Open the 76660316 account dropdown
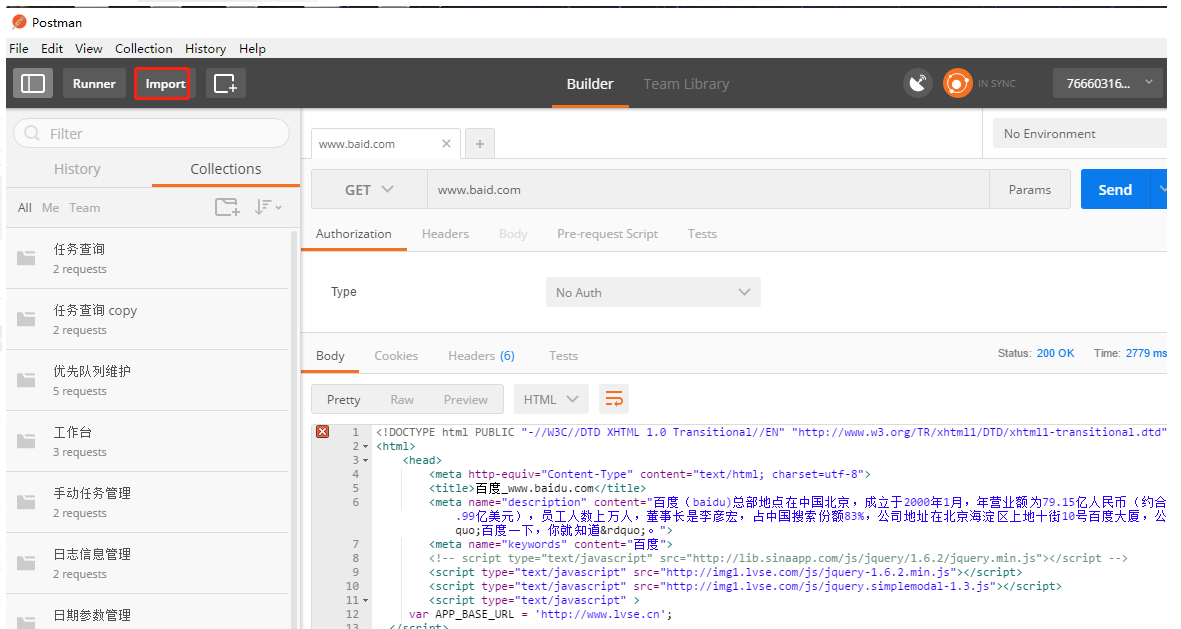The image size is (1181, 629). [1109, 84]
